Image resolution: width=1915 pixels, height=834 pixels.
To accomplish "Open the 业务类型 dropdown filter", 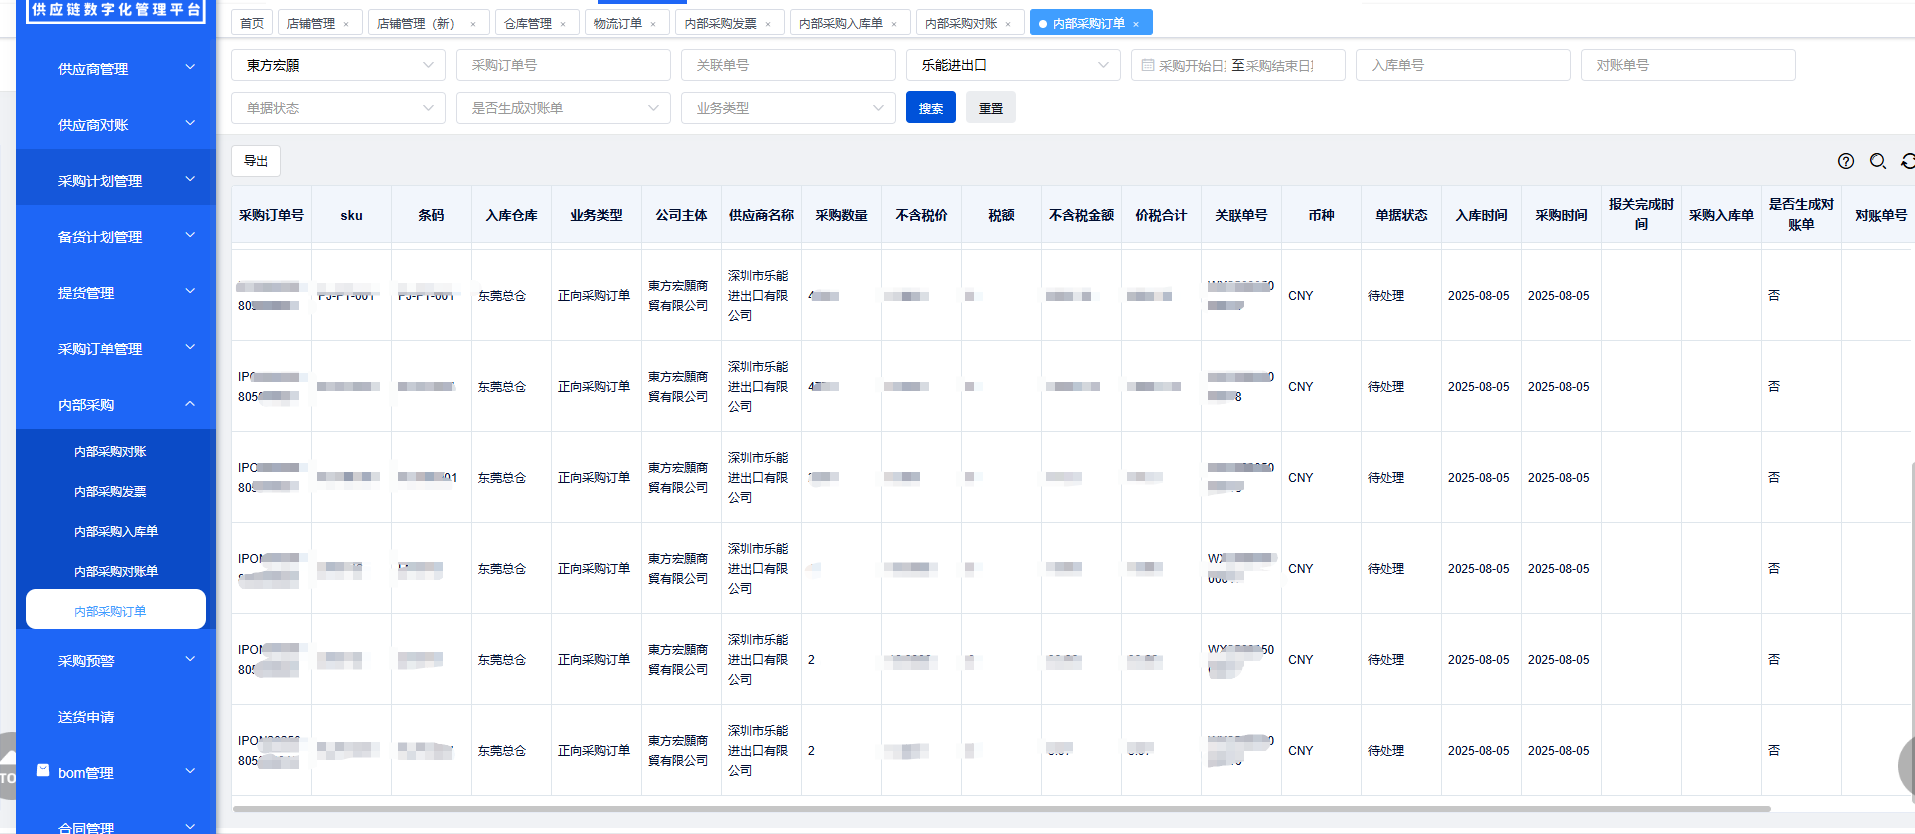I will tap(788, 108).
